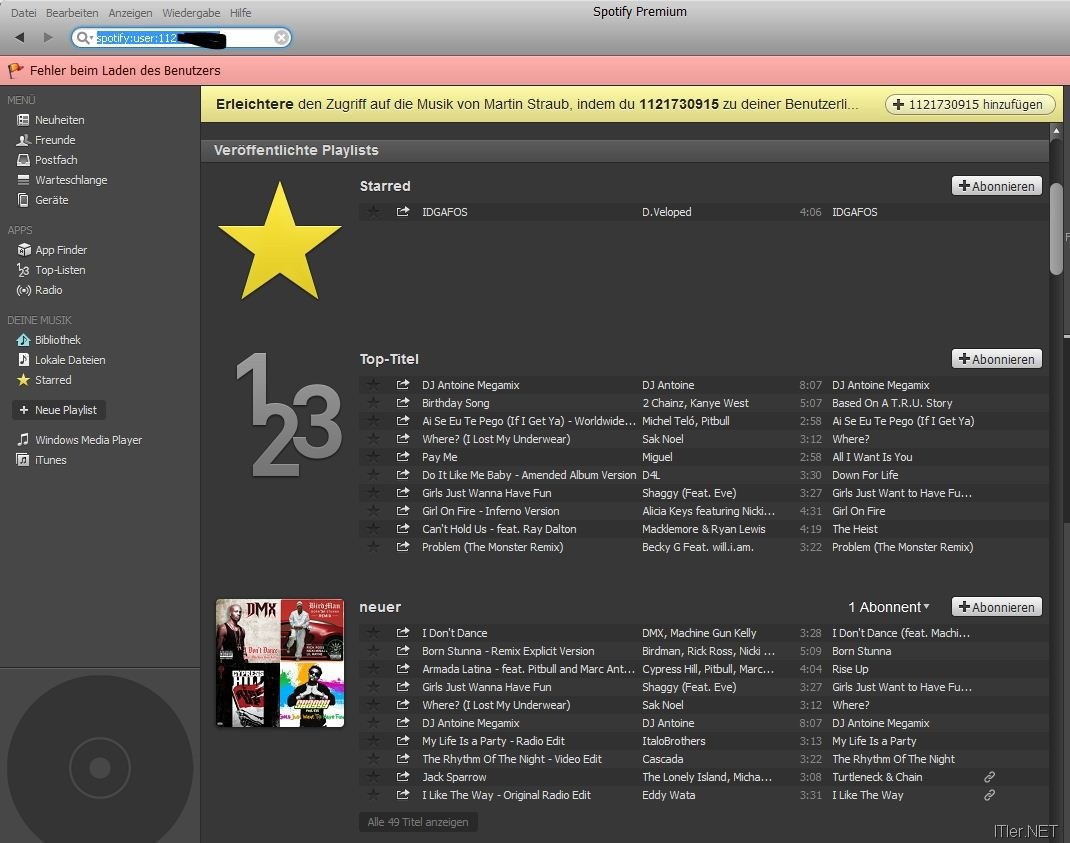1070x843 pixels.
Task: Open the Hilfe menu
Action: coord(241,13)
